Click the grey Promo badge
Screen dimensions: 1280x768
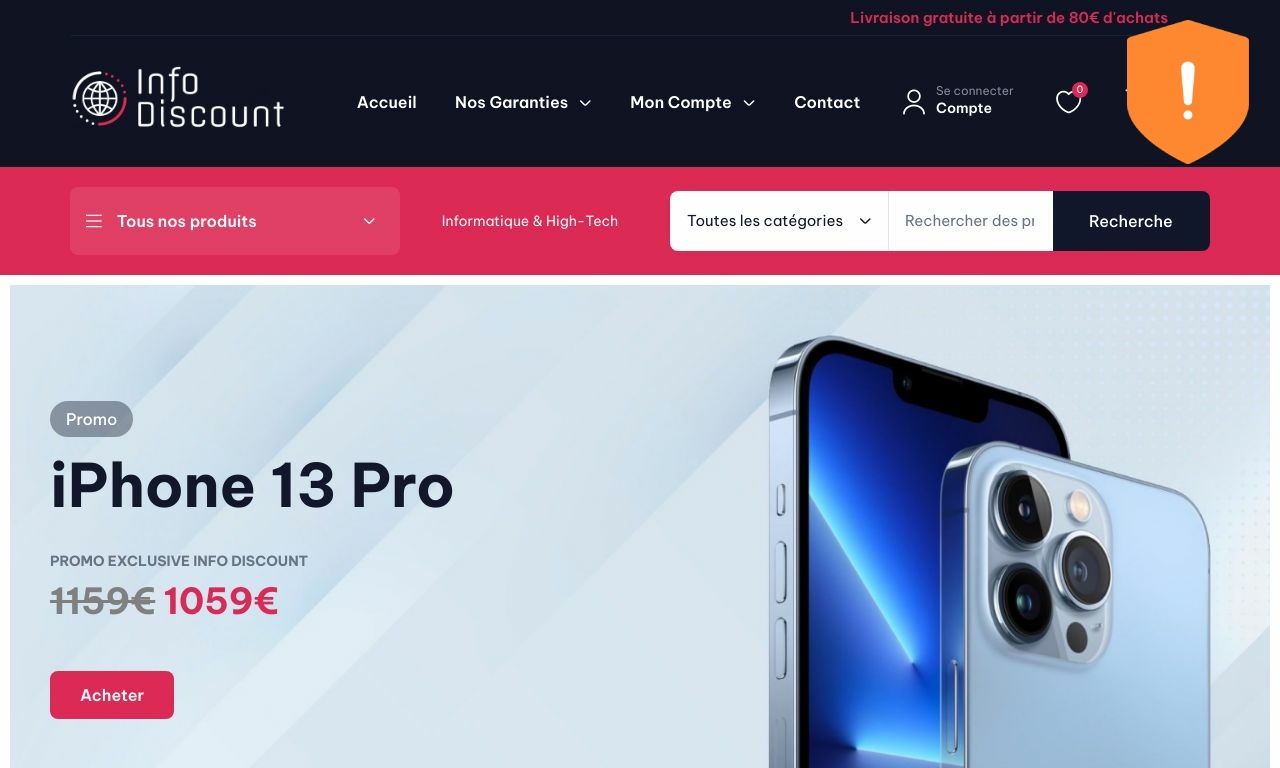(x=91, y=419)
